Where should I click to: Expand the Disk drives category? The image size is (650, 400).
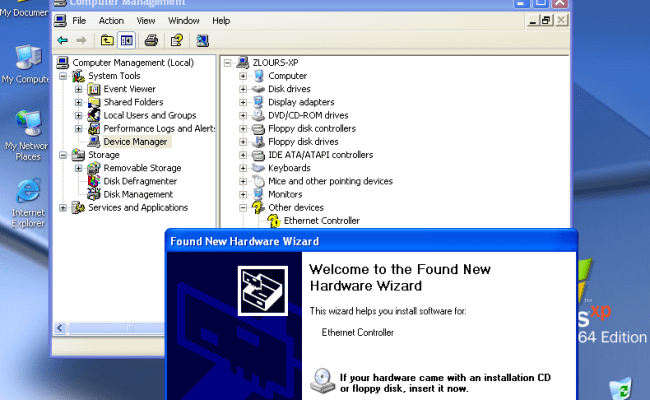tap(243, 89)
